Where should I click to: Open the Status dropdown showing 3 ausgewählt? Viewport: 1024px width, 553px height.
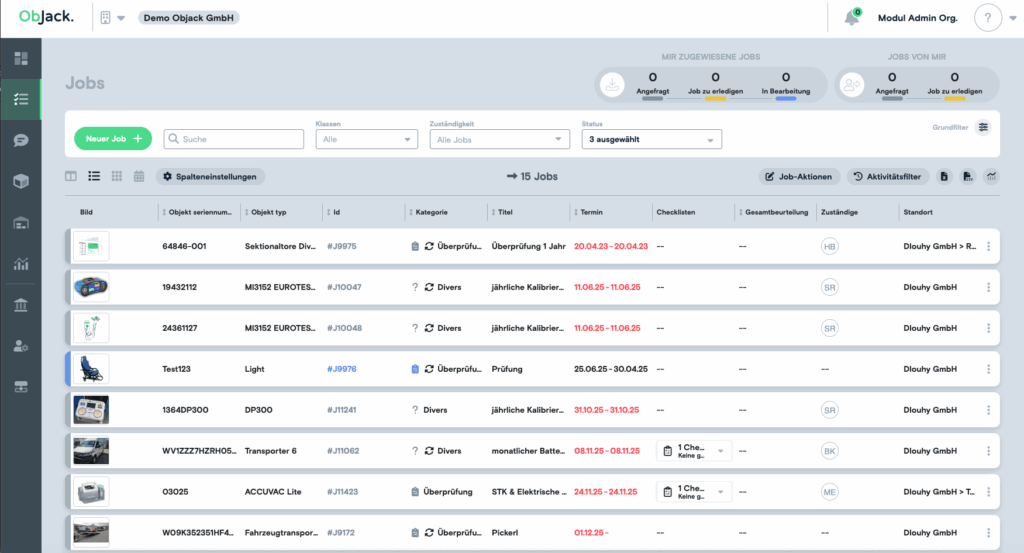651,140
